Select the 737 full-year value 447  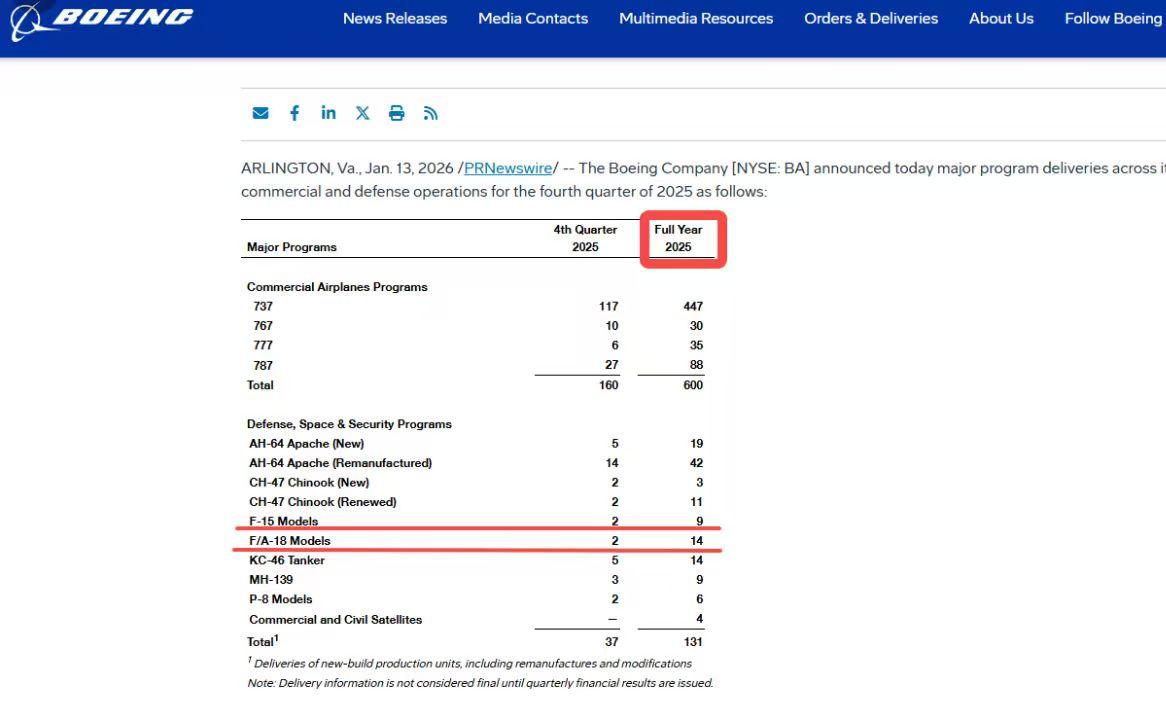coord(693,306)
